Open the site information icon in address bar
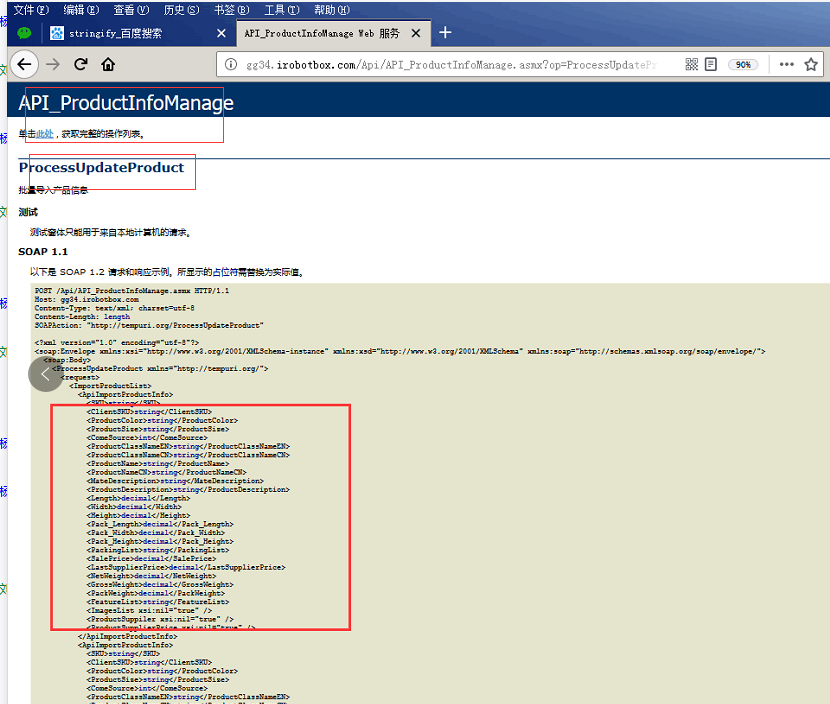This screenshot has height=704, width=830. click(231, 65)
